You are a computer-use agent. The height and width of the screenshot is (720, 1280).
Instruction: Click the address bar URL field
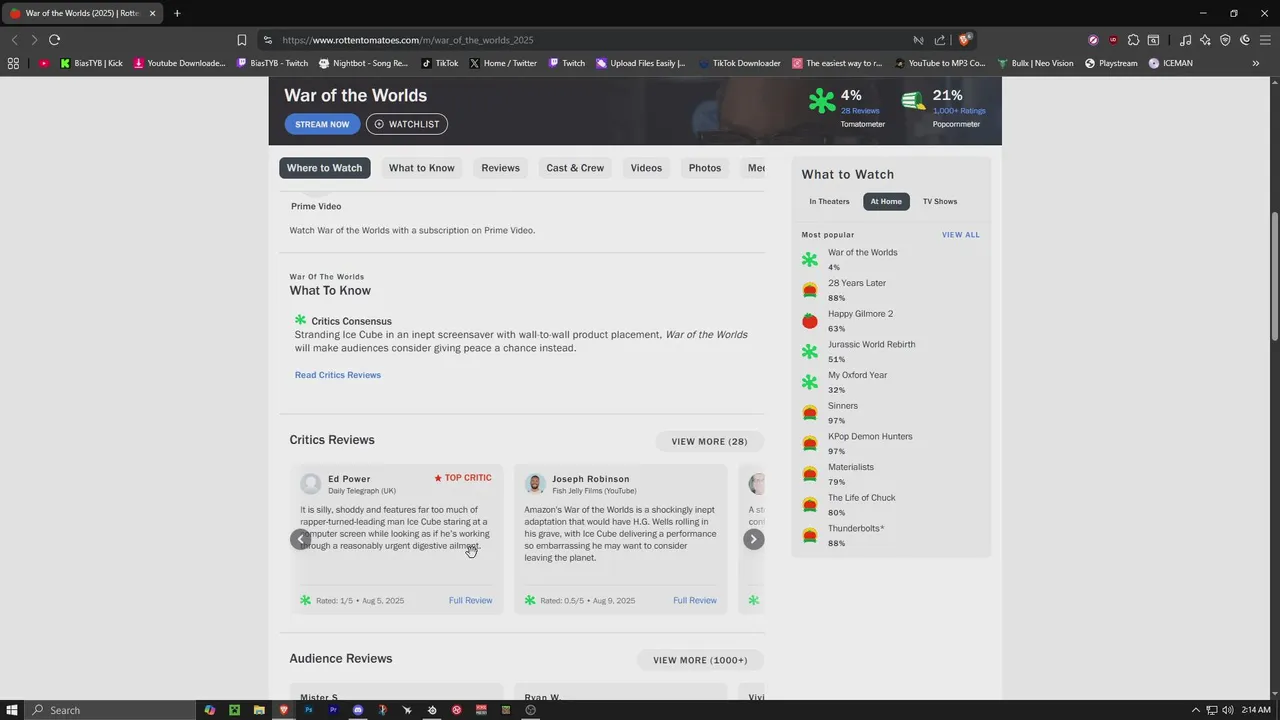[x=590, y=40]
